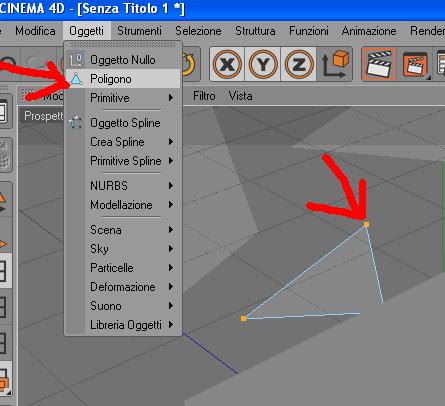
Task: Choose Poligono from the Oggetti menu
Action: tap(123, 79)
